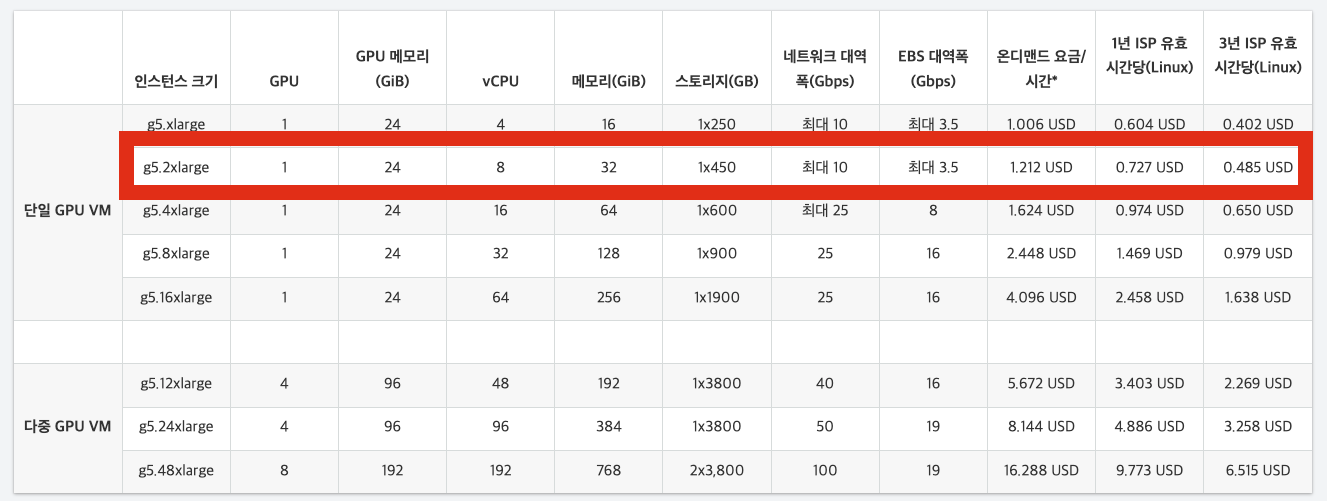The width and height of the screenshot is (1327, 501).
Task: Click the 메모리(GiB) column header
Action: (x=609, y=81)
